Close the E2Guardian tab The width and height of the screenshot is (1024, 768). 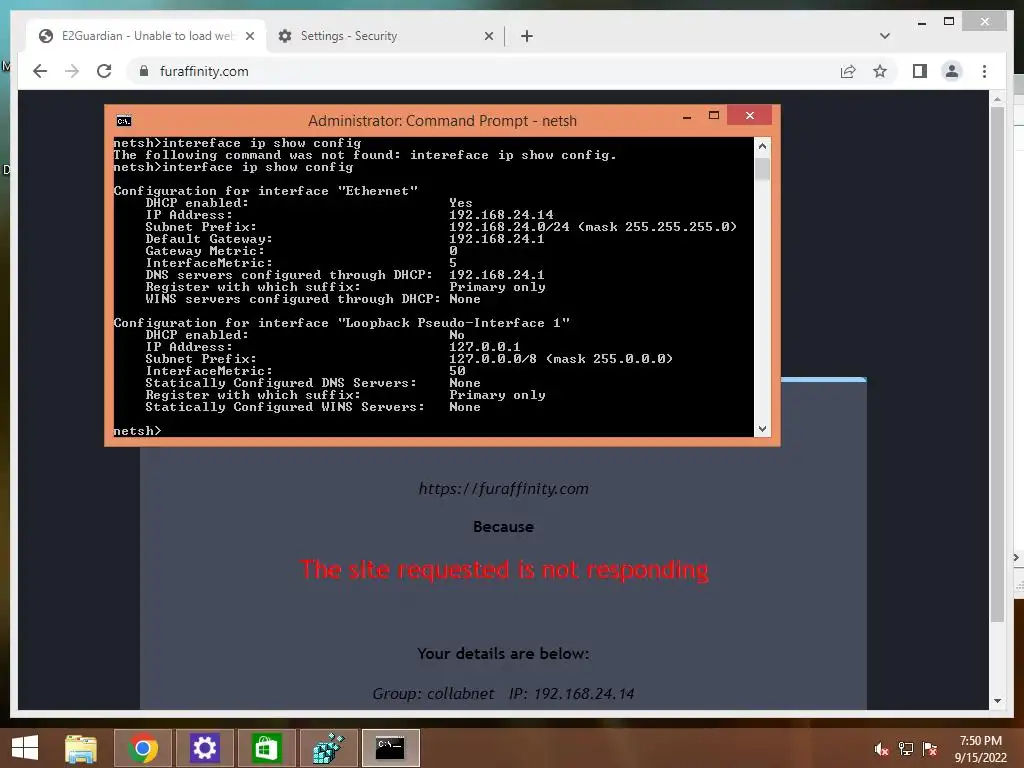point(249,36)
